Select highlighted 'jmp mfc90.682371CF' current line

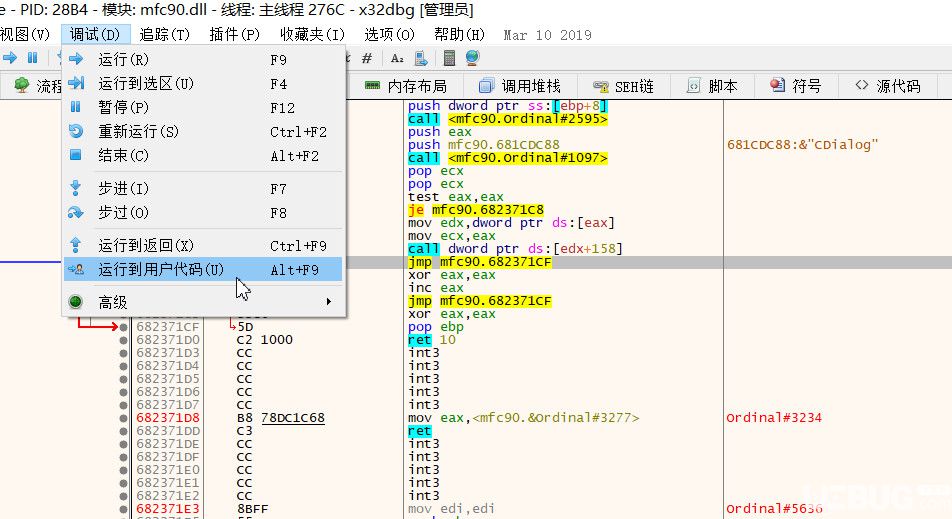(x=480, y=262)
